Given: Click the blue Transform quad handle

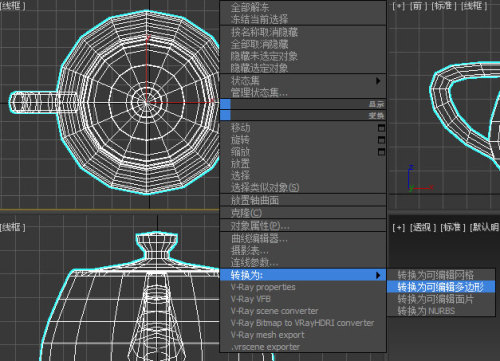Looking at the screenshot, I should coord(225,115).
